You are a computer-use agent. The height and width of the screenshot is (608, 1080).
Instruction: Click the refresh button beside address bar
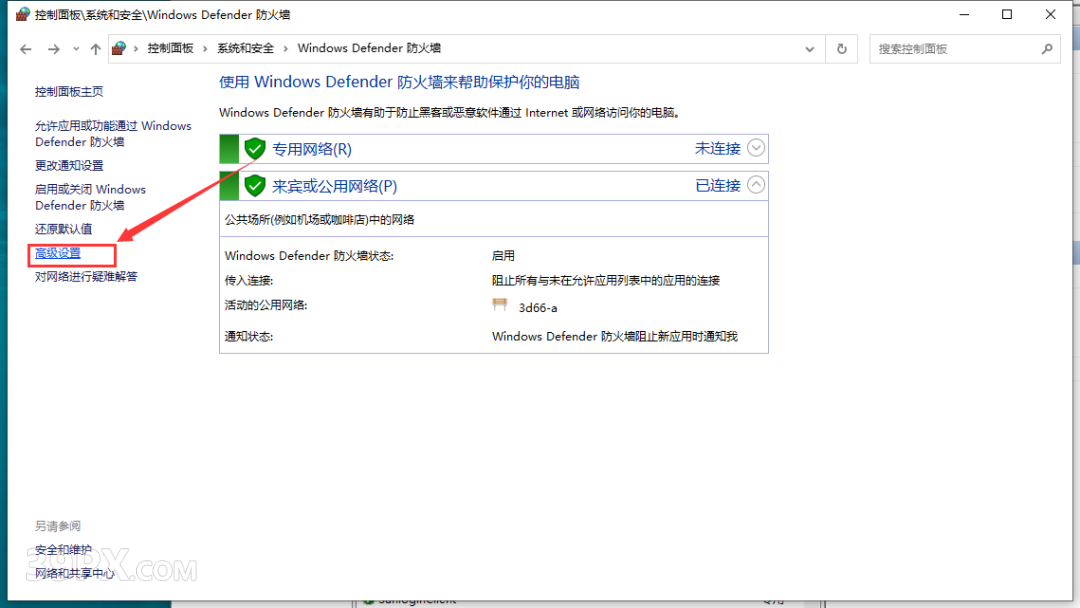[x=842, y=49]
